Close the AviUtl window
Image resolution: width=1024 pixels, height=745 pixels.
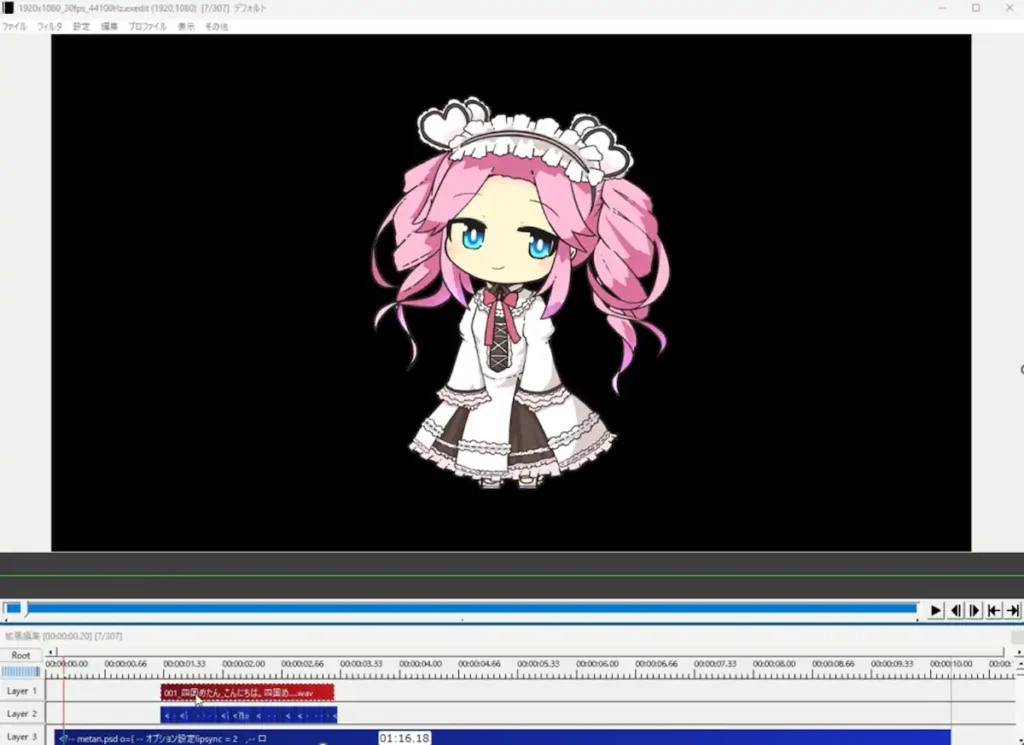1009,8
